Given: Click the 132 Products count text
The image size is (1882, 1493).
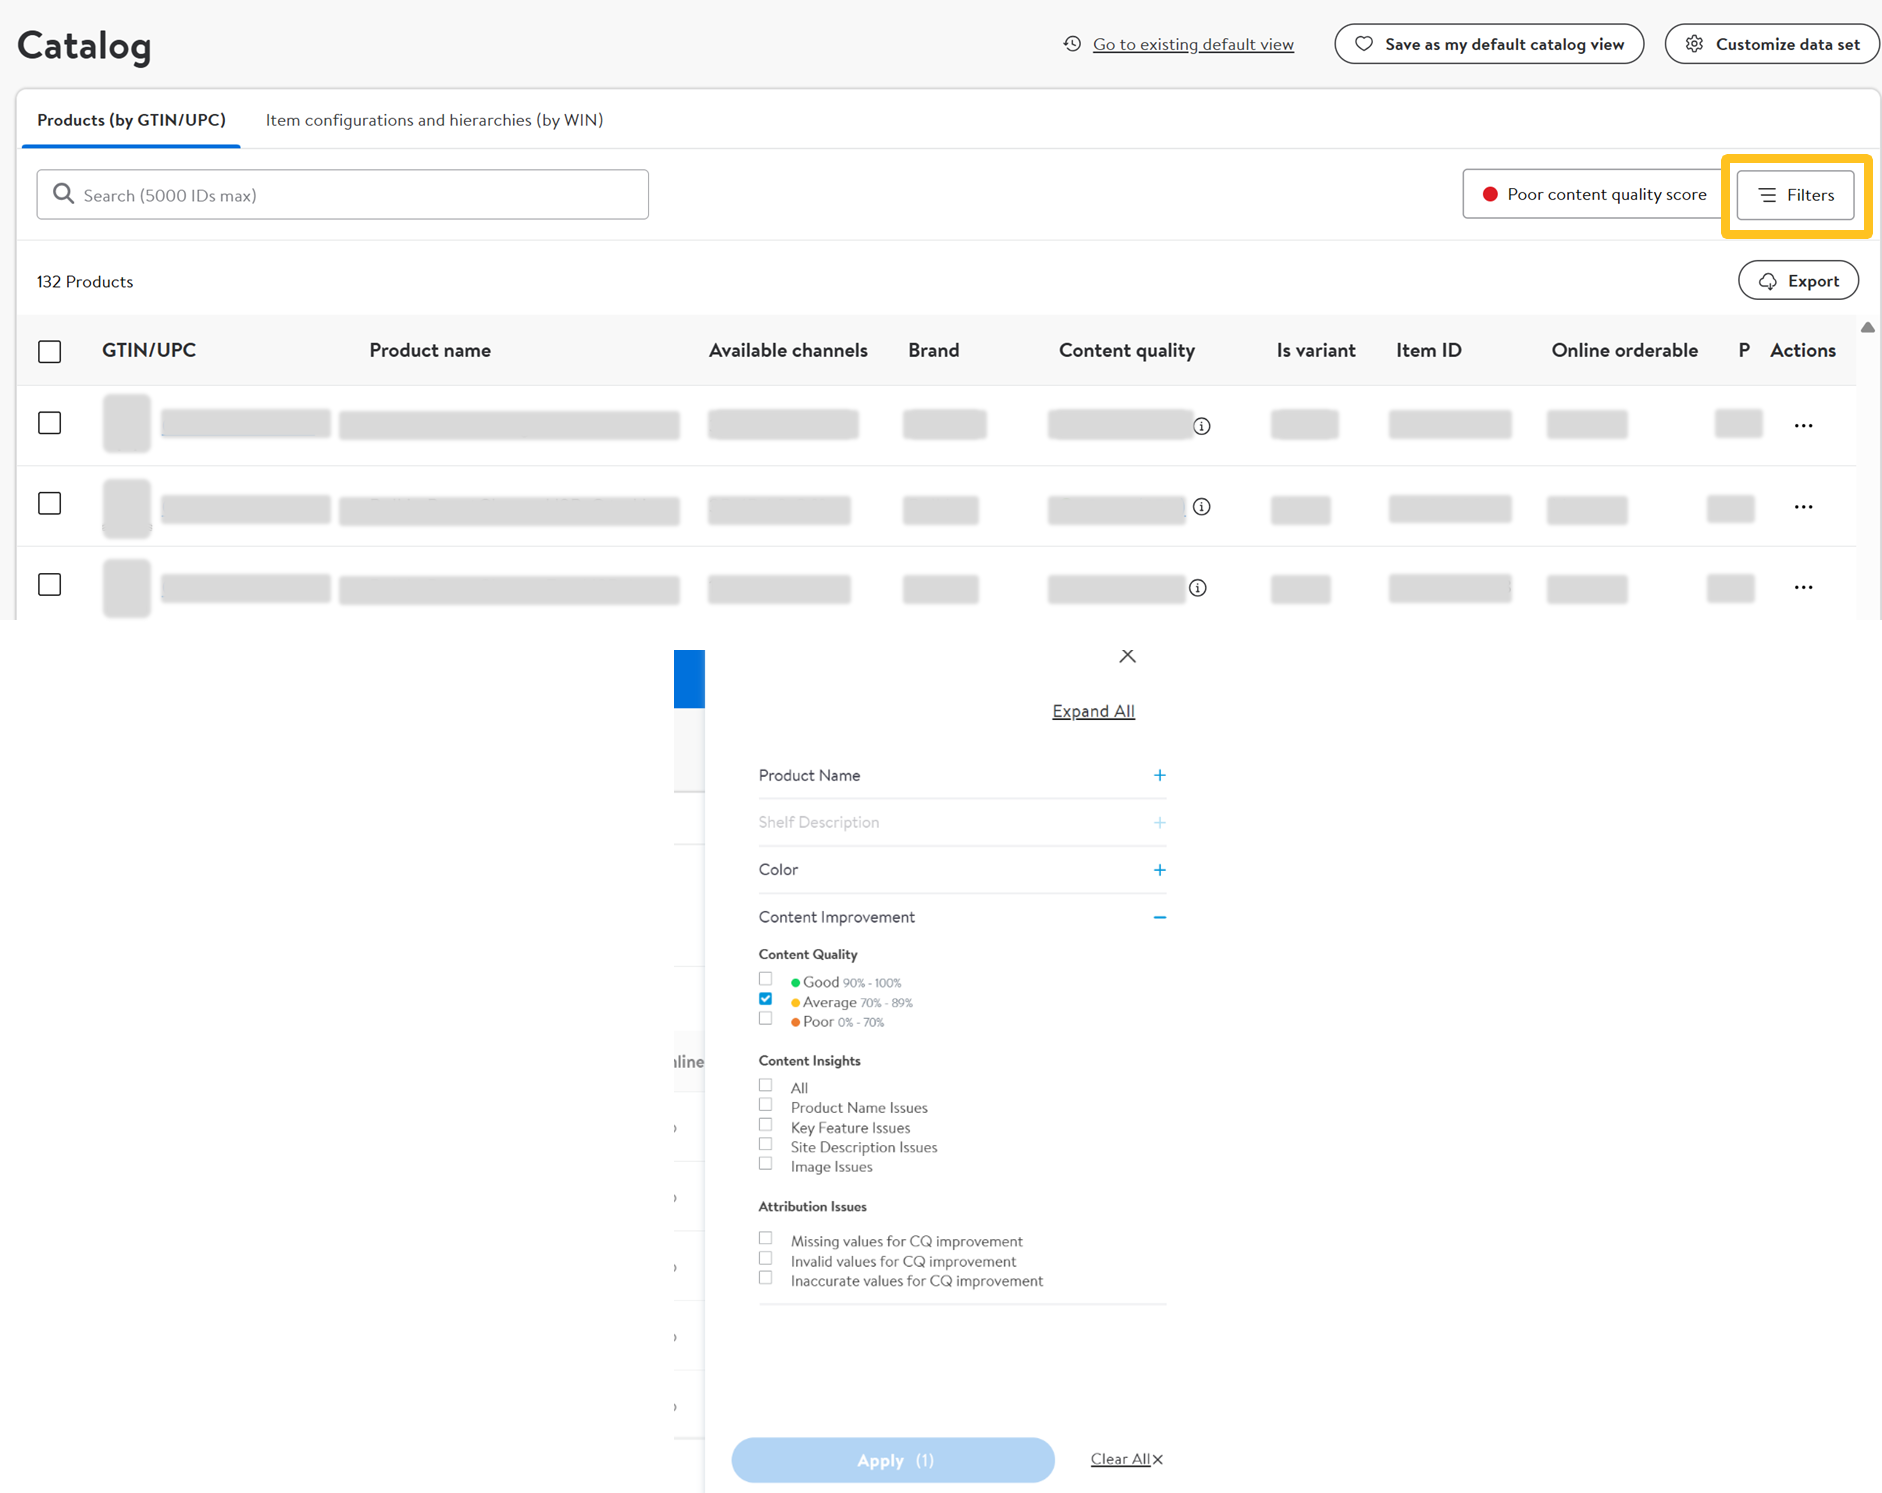Looking at the screenshot, I should pyautogui.click(x=85, y=282).
